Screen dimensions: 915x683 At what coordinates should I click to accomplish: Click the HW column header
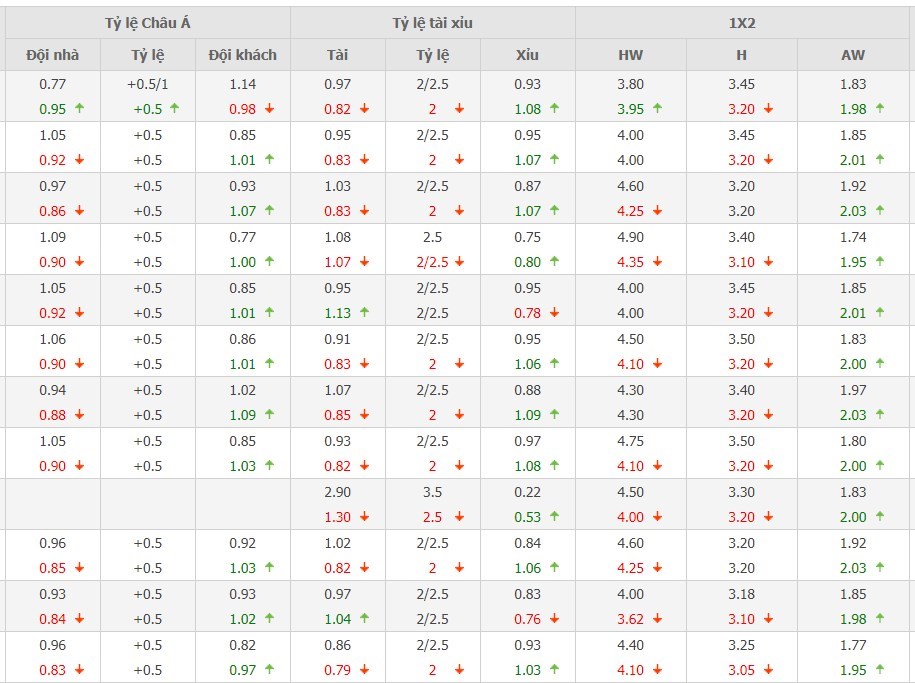point(631,55)
